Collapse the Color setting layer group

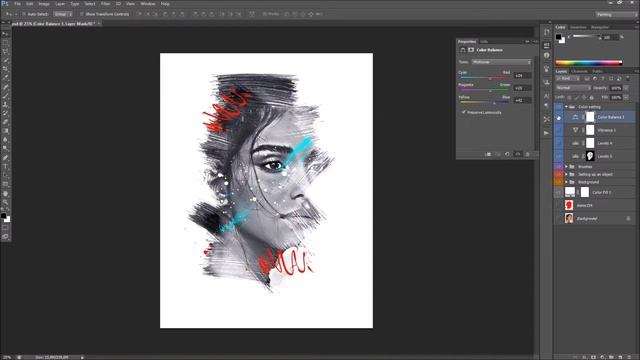coord(566,107)
